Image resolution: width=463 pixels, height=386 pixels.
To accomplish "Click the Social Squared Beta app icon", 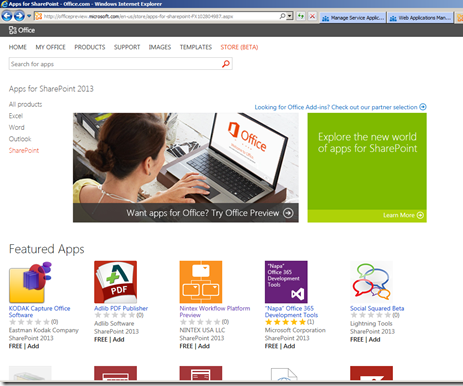I will pyautogui.click(x=371, y=282).
